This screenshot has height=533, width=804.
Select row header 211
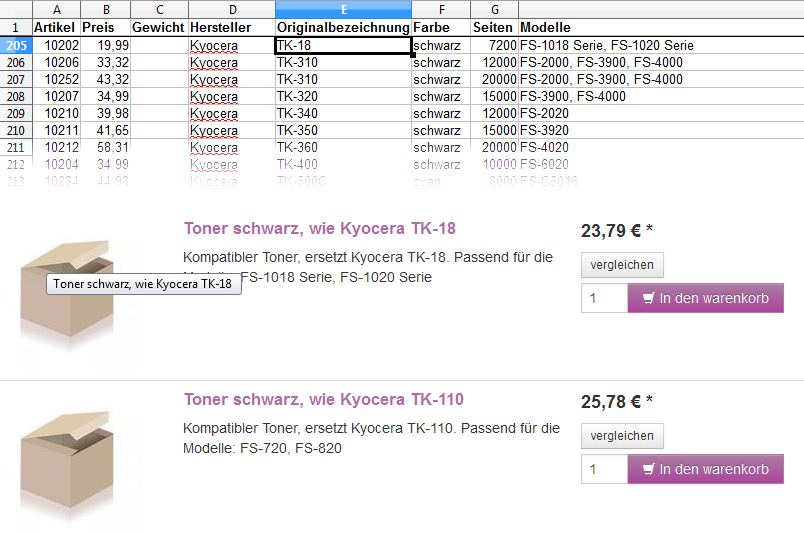point(16,147)
